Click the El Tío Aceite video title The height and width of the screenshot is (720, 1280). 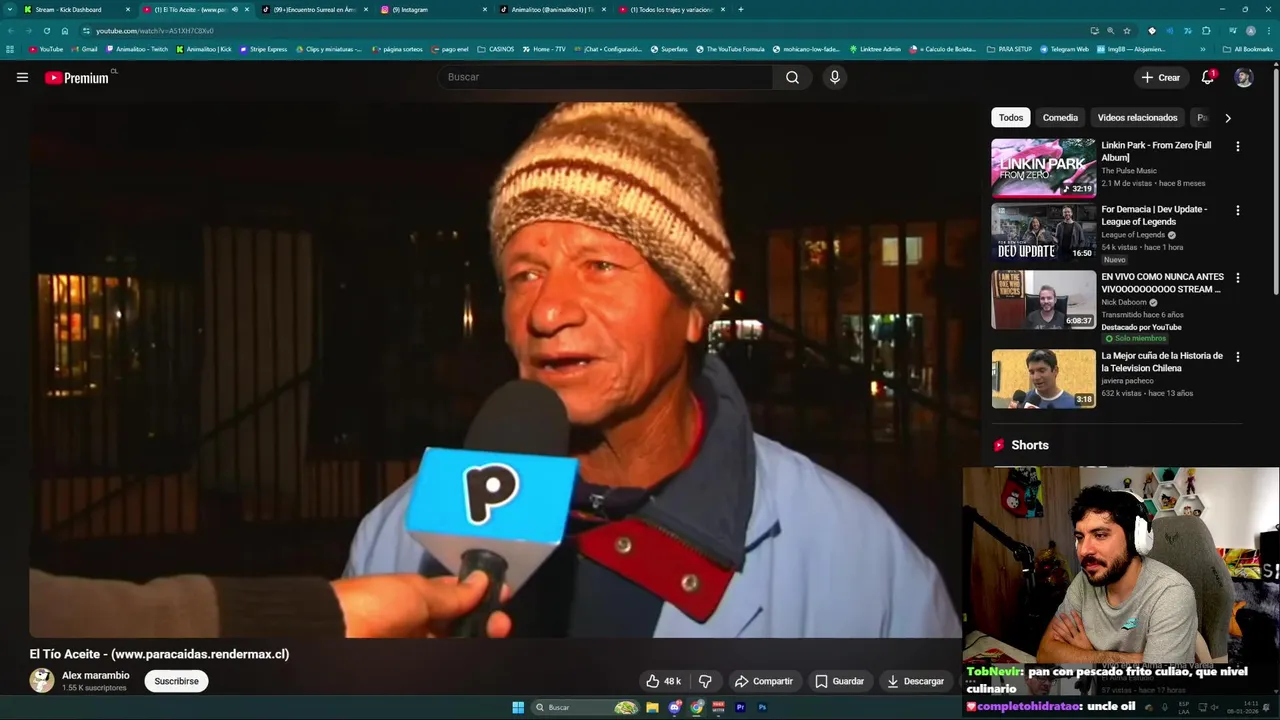tap(159, 654)
